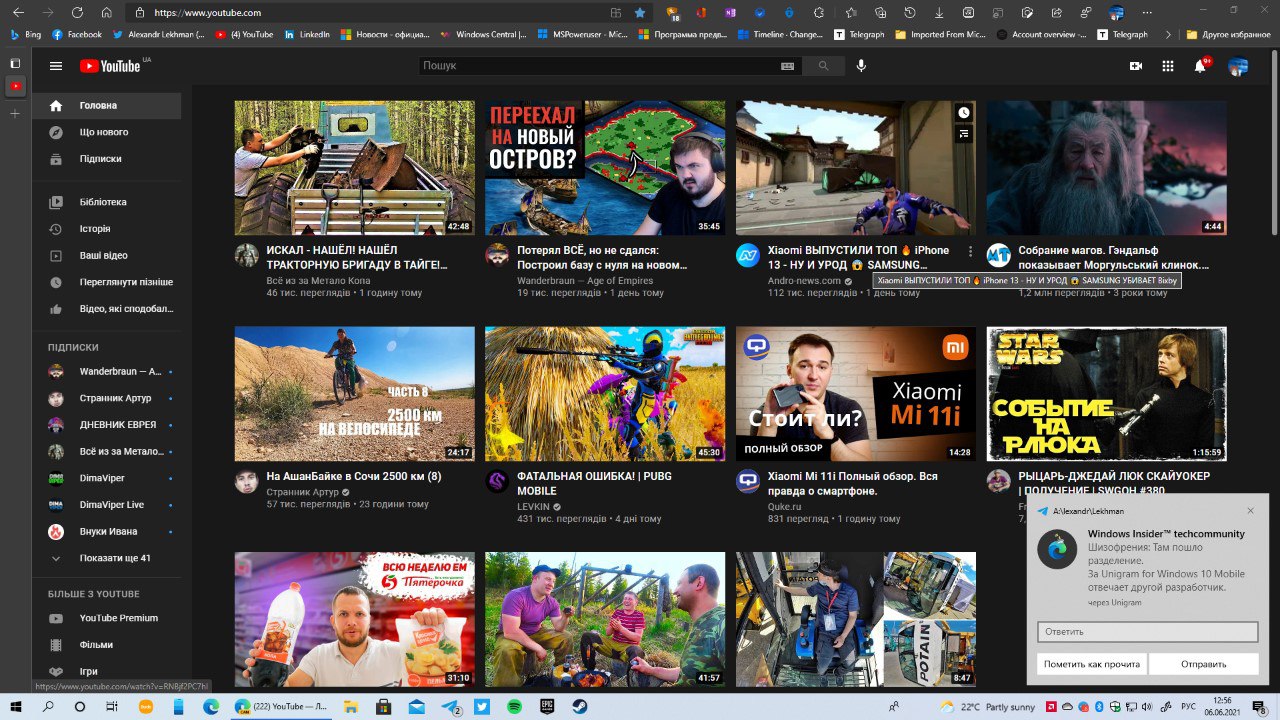Open Windows Central bookmark
This screenshot has width=1280, height=720.
point(484,34)
